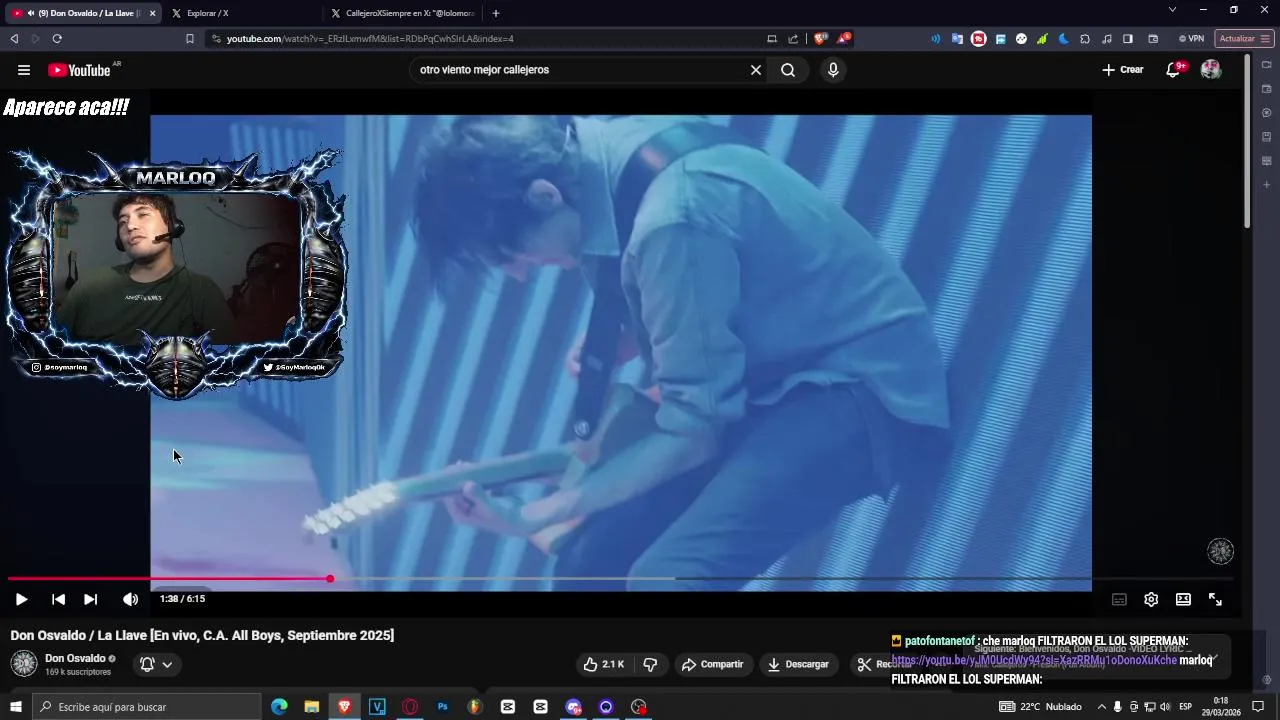Screen dimensions: 1280x720
Task: Show hidden system tray icons
Action: pos(1101,707)
